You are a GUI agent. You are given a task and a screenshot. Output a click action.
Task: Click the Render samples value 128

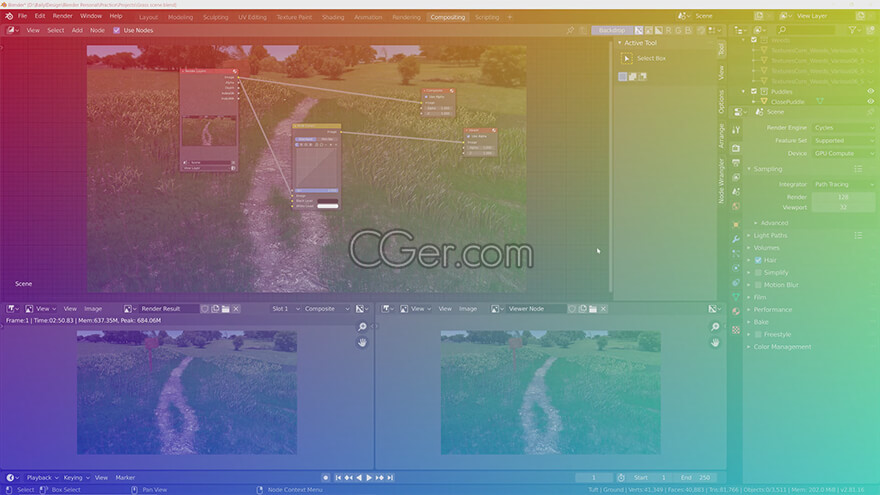(x=843, y=198)
